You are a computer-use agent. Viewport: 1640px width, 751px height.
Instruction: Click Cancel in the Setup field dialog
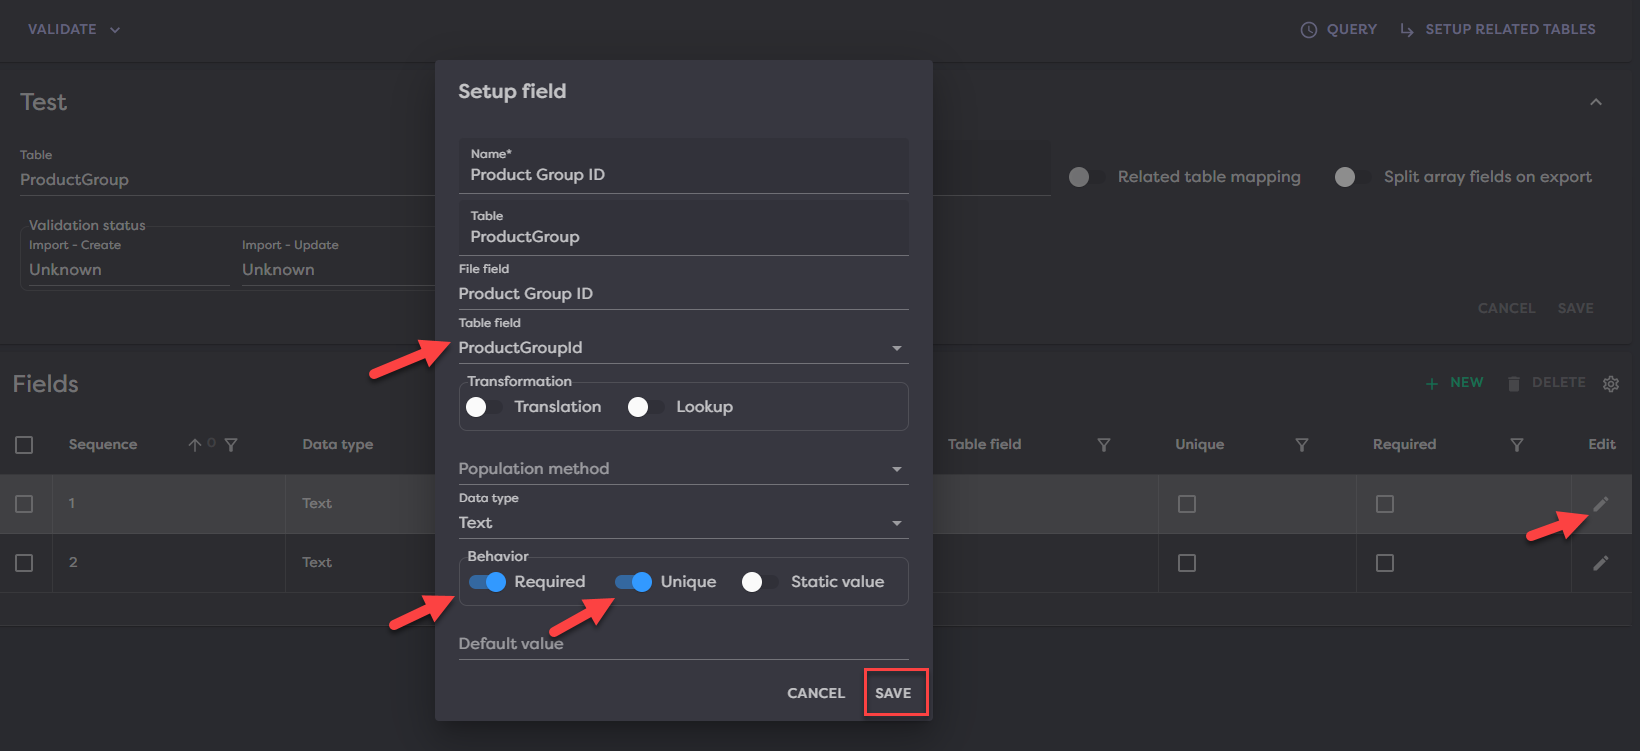[x=816, y=693]
